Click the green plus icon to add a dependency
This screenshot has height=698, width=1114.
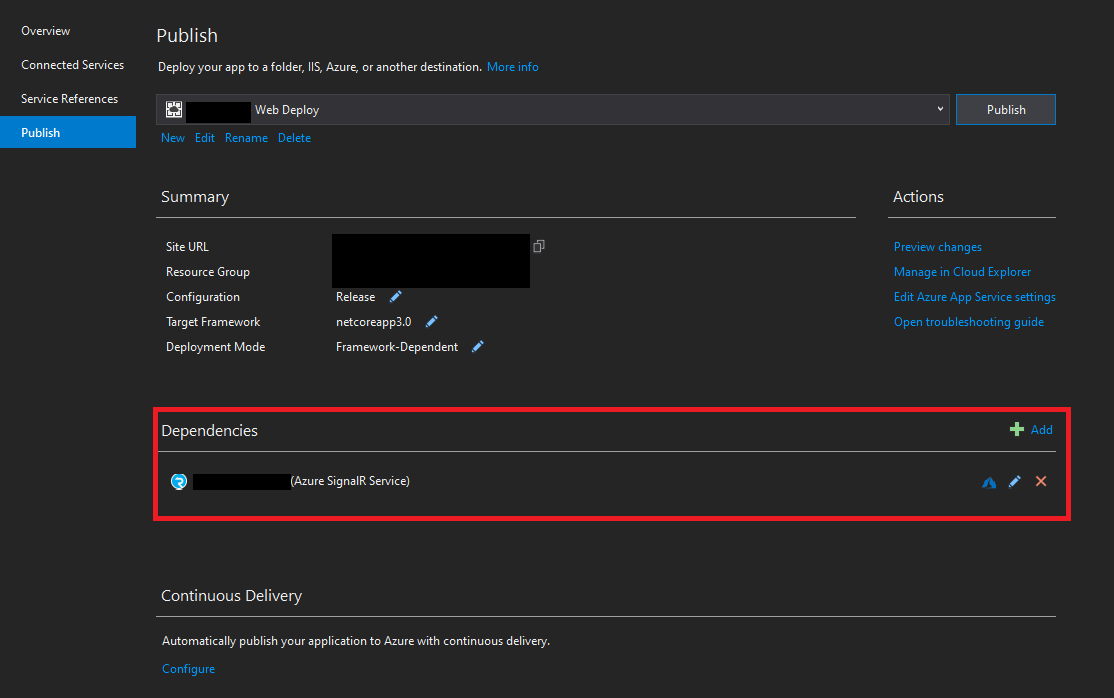[x=1014, y=429]
